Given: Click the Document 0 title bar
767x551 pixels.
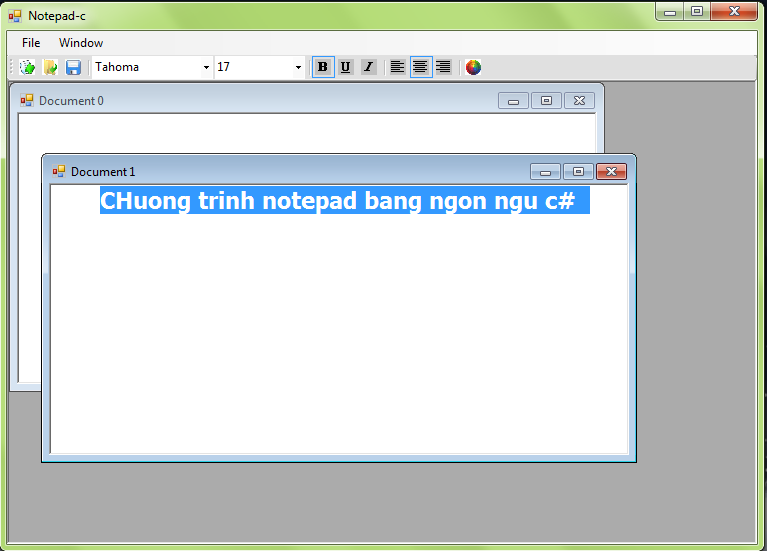Looking at the screenshot, I should 250,100.
